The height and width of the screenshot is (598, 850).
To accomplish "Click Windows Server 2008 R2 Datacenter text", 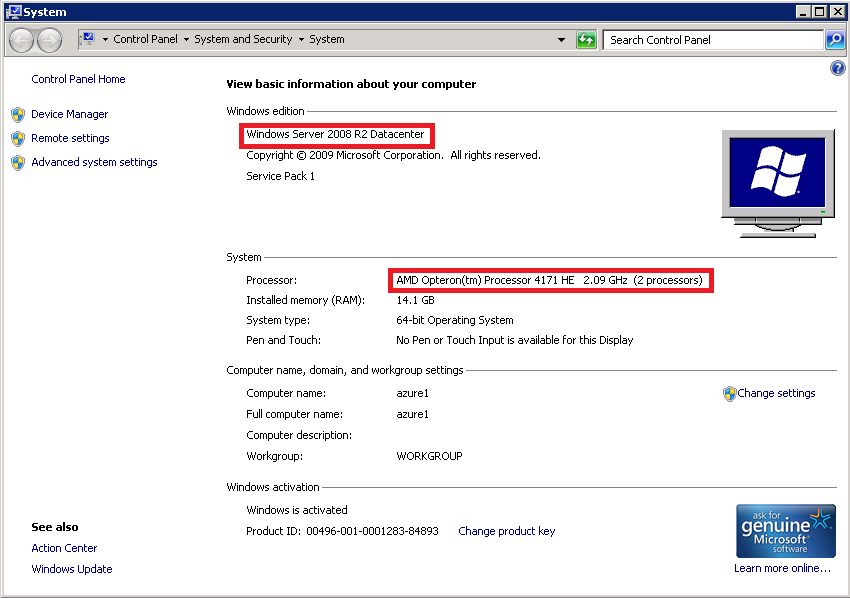I will tap(335, 134).
